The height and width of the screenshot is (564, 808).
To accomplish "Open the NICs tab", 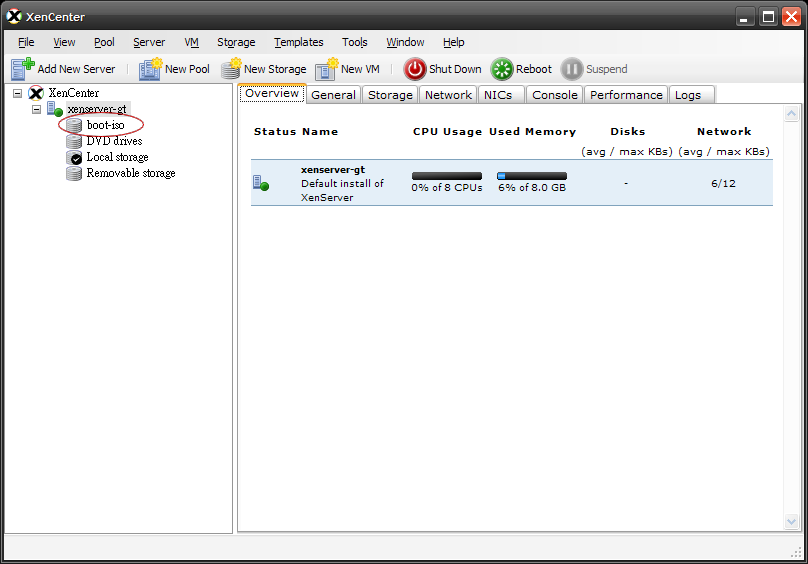I will (x=498, y=95).
